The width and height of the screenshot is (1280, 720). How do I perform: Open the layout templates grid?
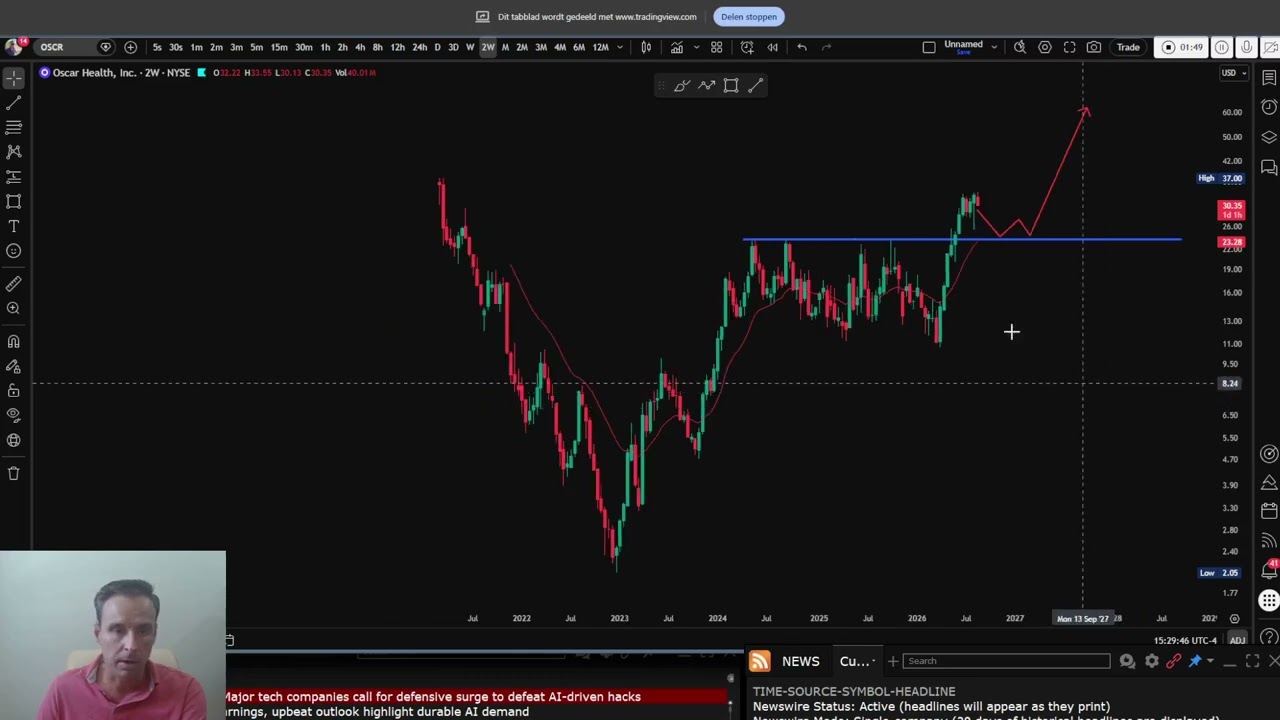point(716,47)
